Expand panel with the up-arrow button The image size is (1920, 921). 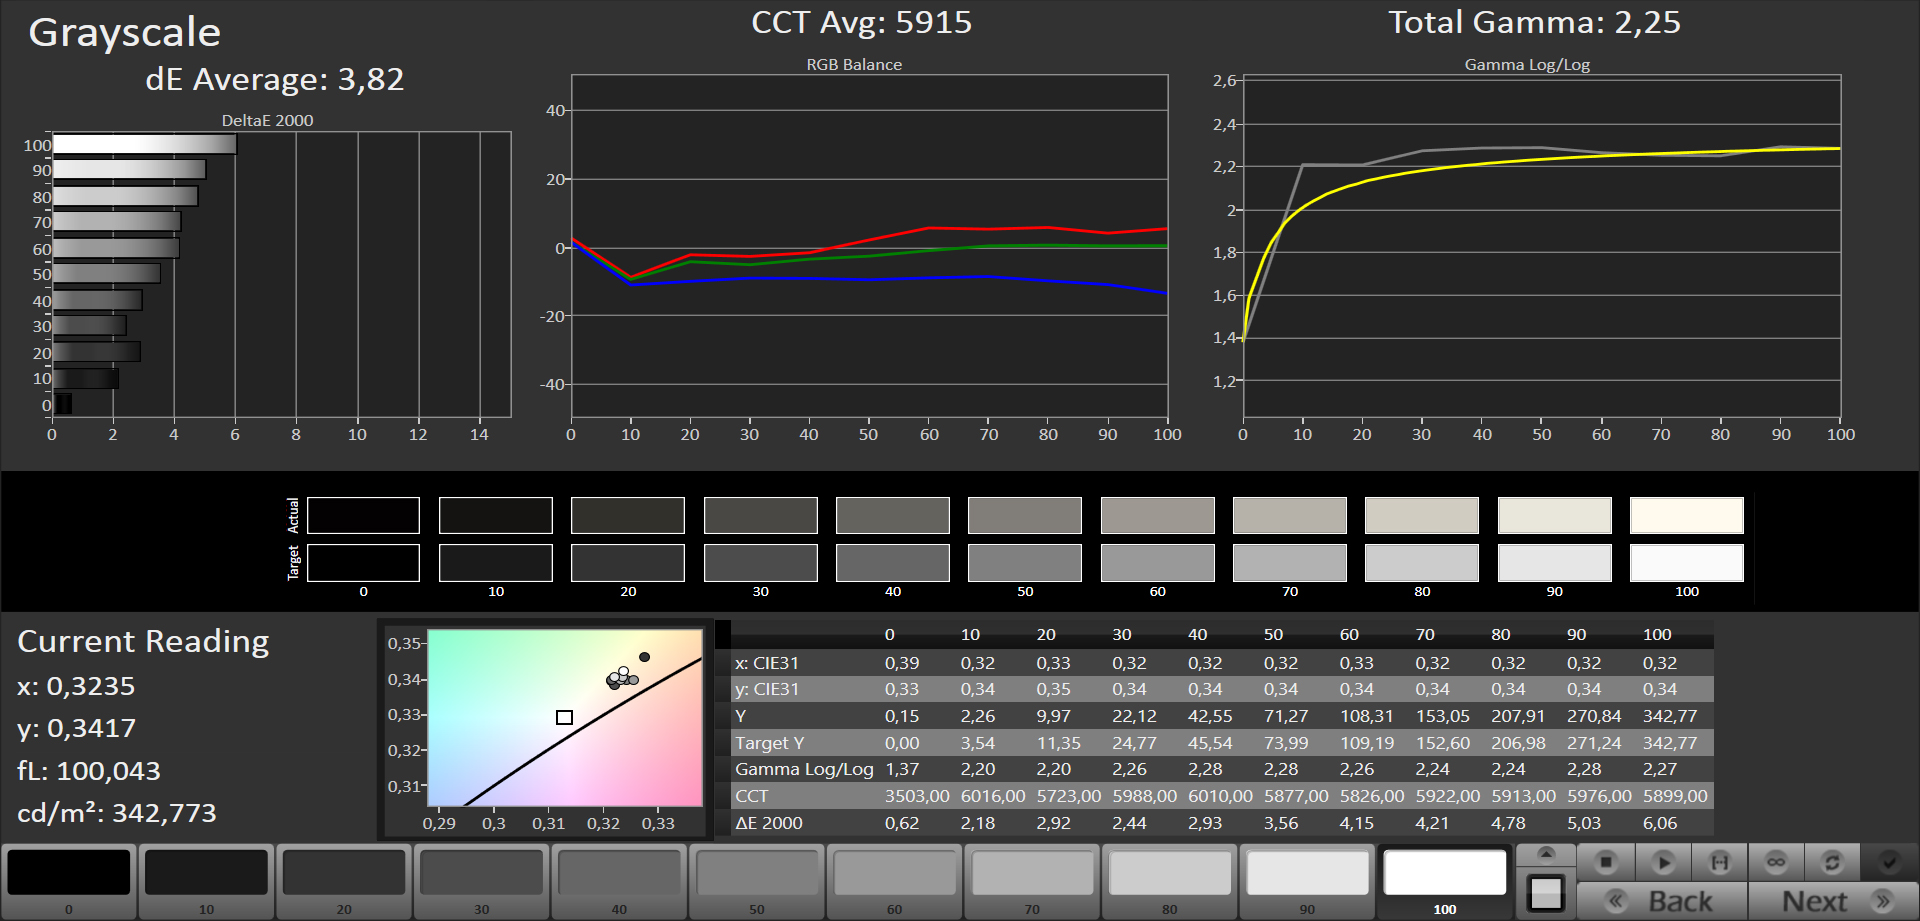tap(1546, 854)
